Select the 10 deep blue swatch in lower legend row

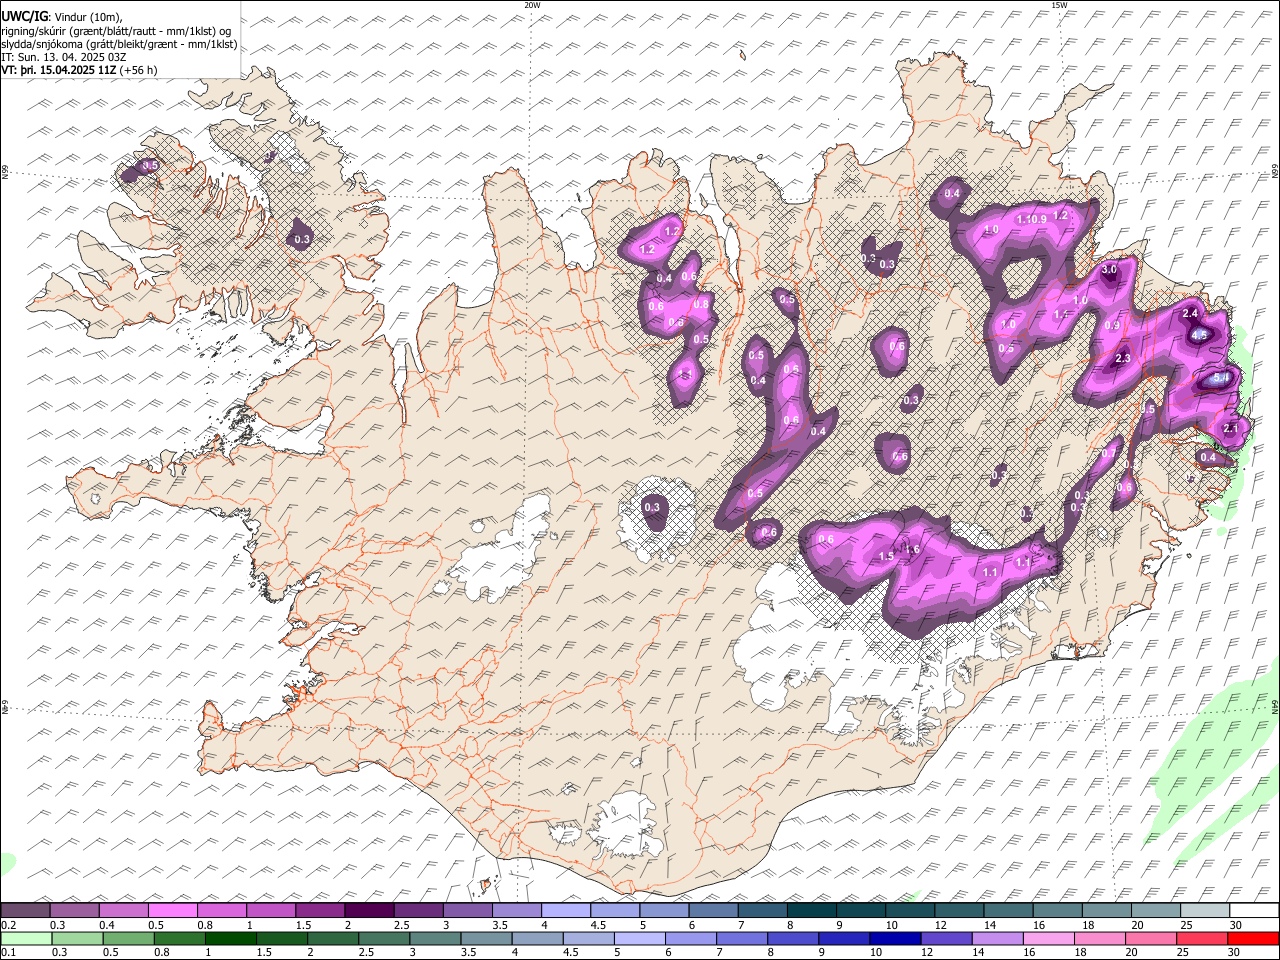click(x=895, y=938)
